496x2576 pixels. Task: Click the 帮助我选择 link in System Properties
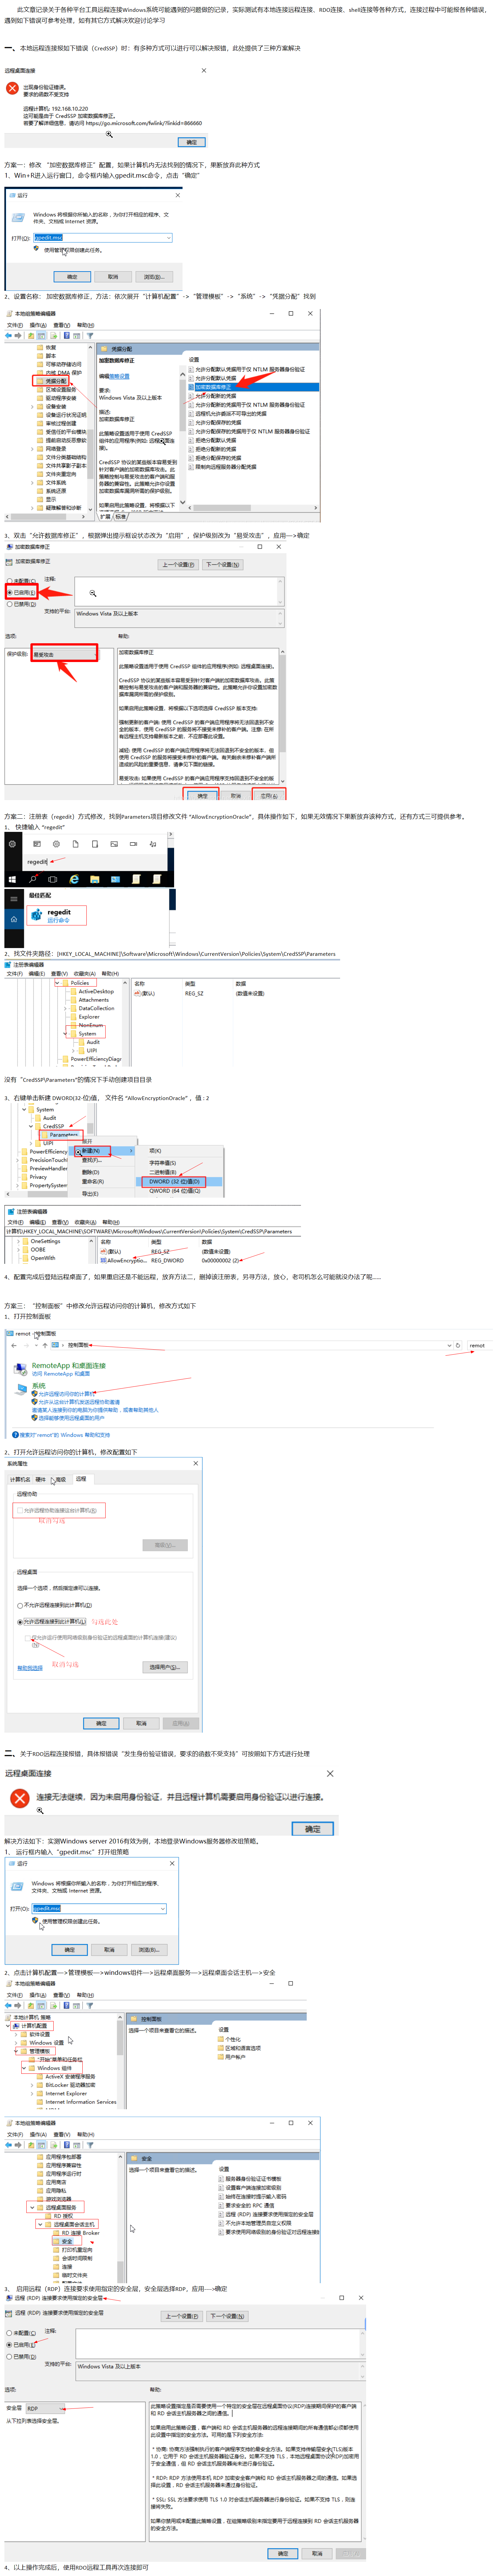pos(30,1668)
